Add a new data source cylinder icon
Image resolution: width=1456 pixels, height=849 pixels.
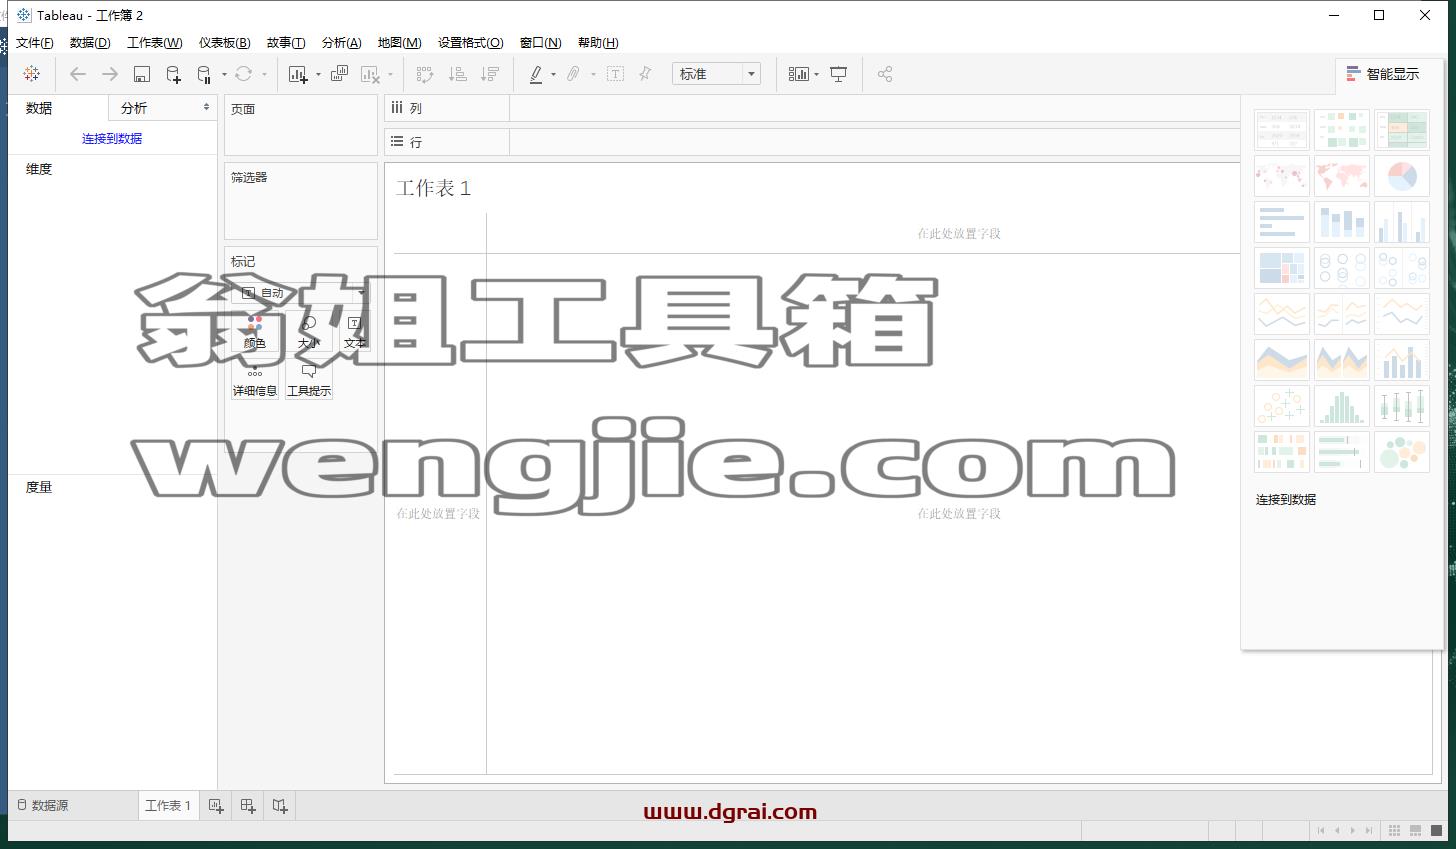click(x=173, y=74)
